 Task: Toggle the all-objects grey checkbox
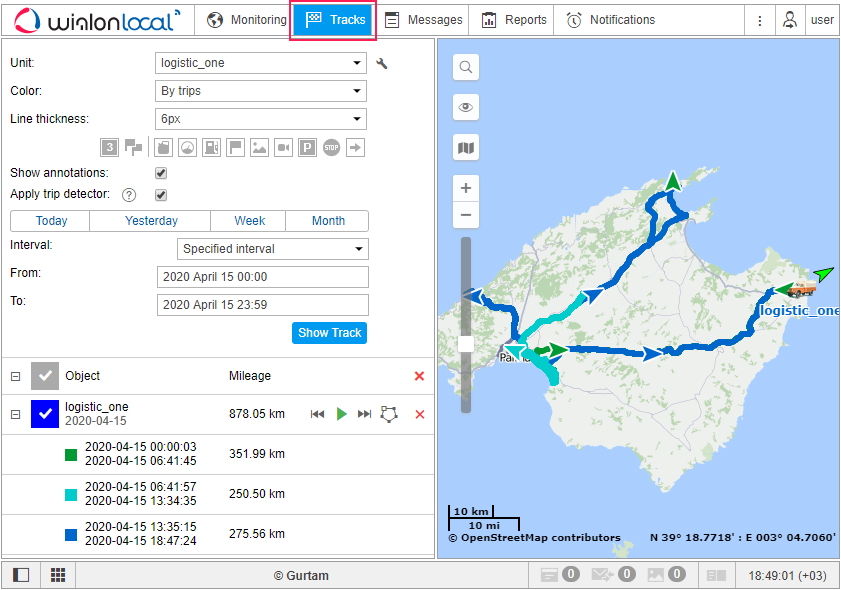(x=45, y=376)
